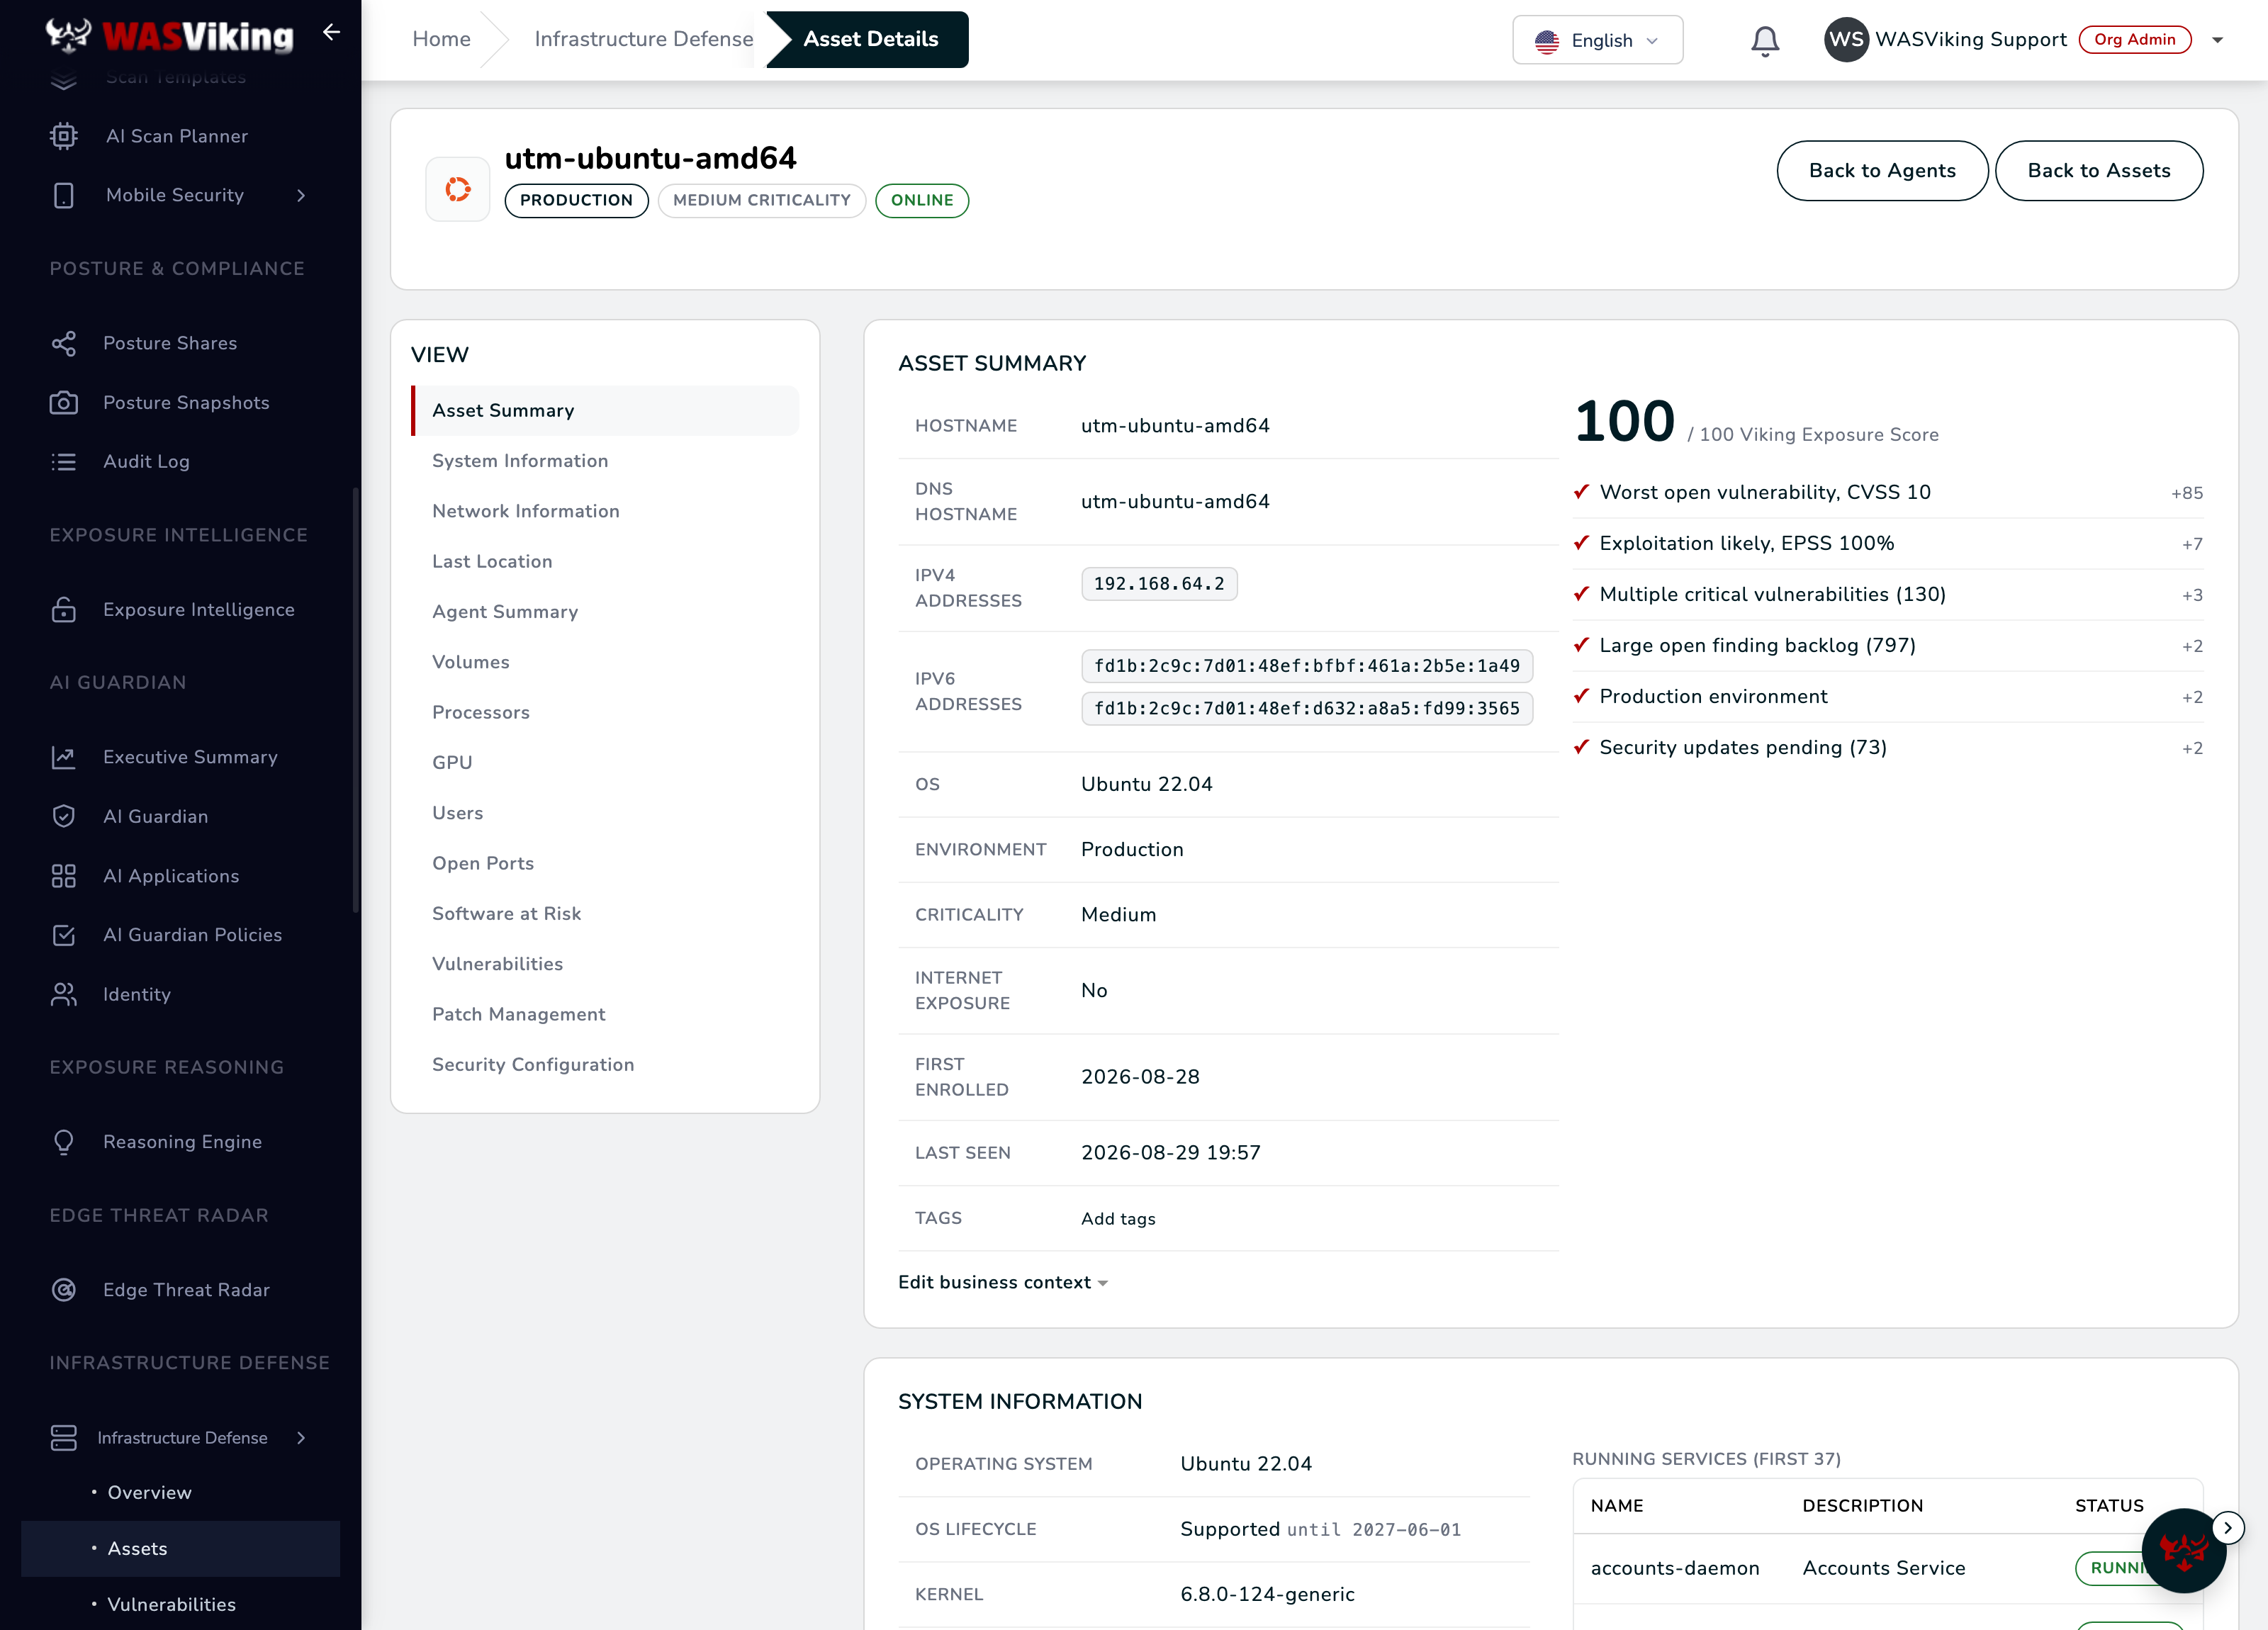Click PRODUCTION badge
Viewport: 2268px width, 1630px height.
[576, 200]
